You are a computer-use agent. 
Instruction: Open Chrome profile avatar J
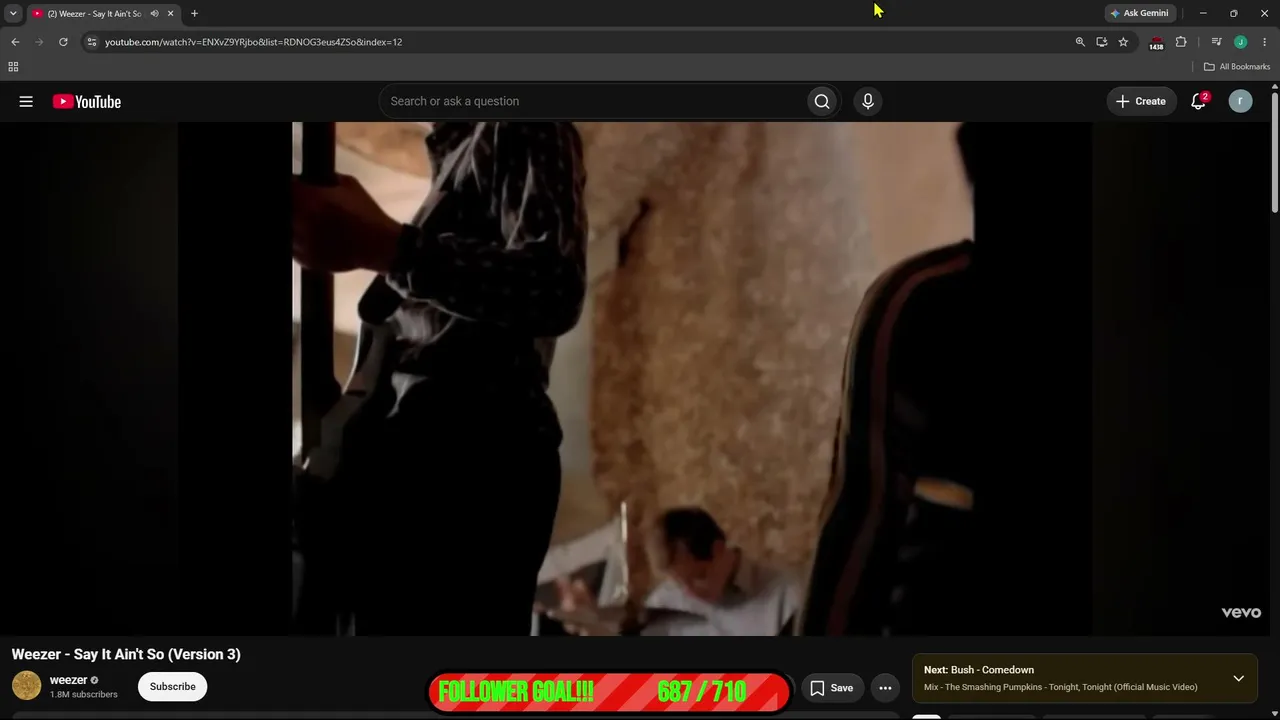[x=1240, y=42]
